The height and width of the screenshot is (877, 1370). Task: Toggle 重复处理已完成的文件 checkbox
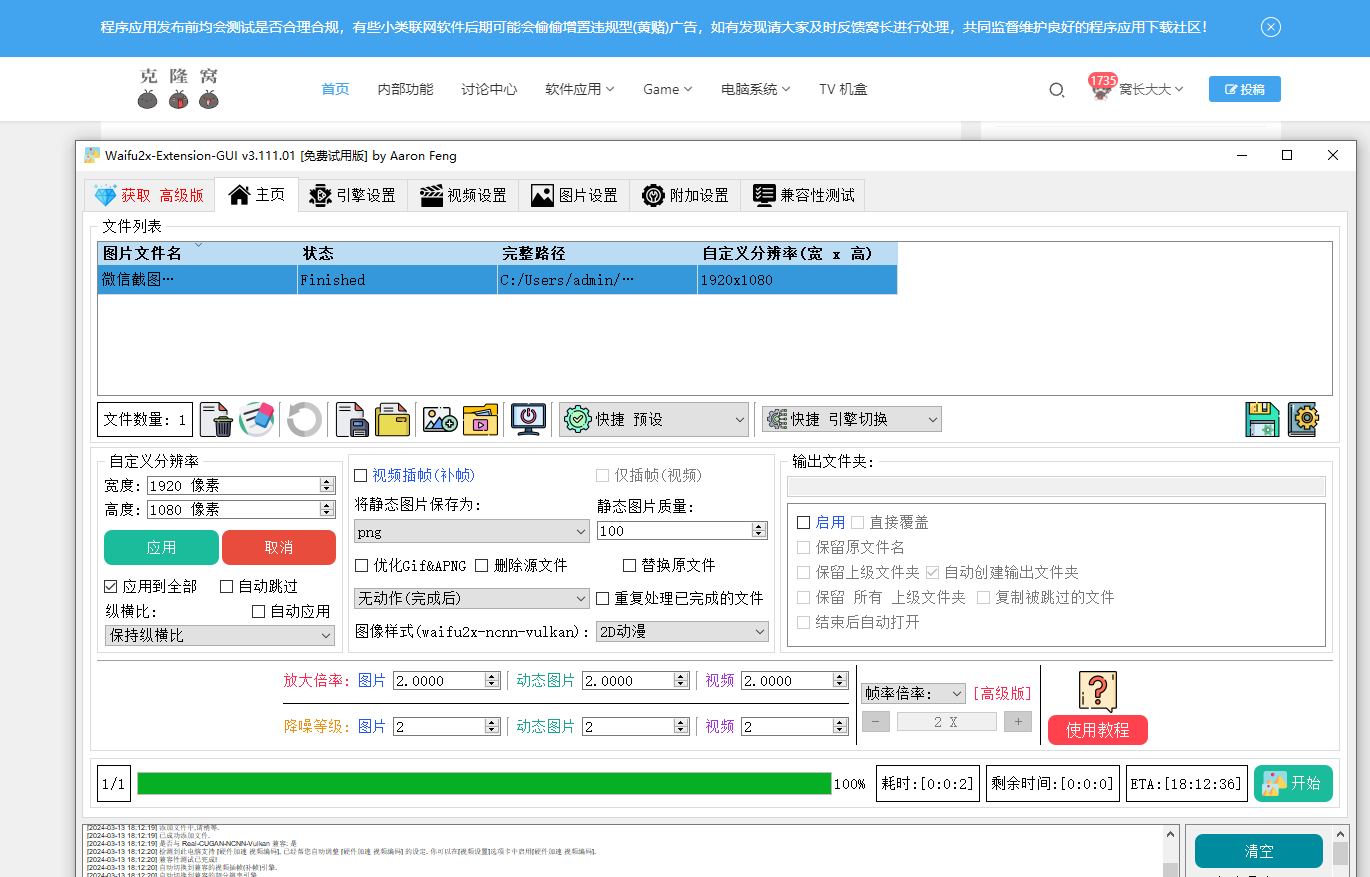coord(602,599)
